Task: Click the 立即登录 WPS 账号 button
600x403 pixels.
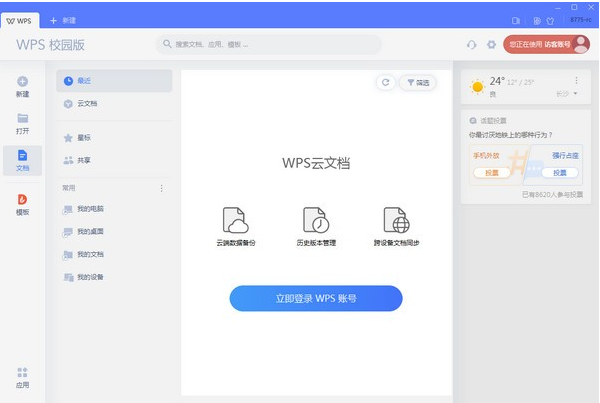Action: click(x=316, y=299)
